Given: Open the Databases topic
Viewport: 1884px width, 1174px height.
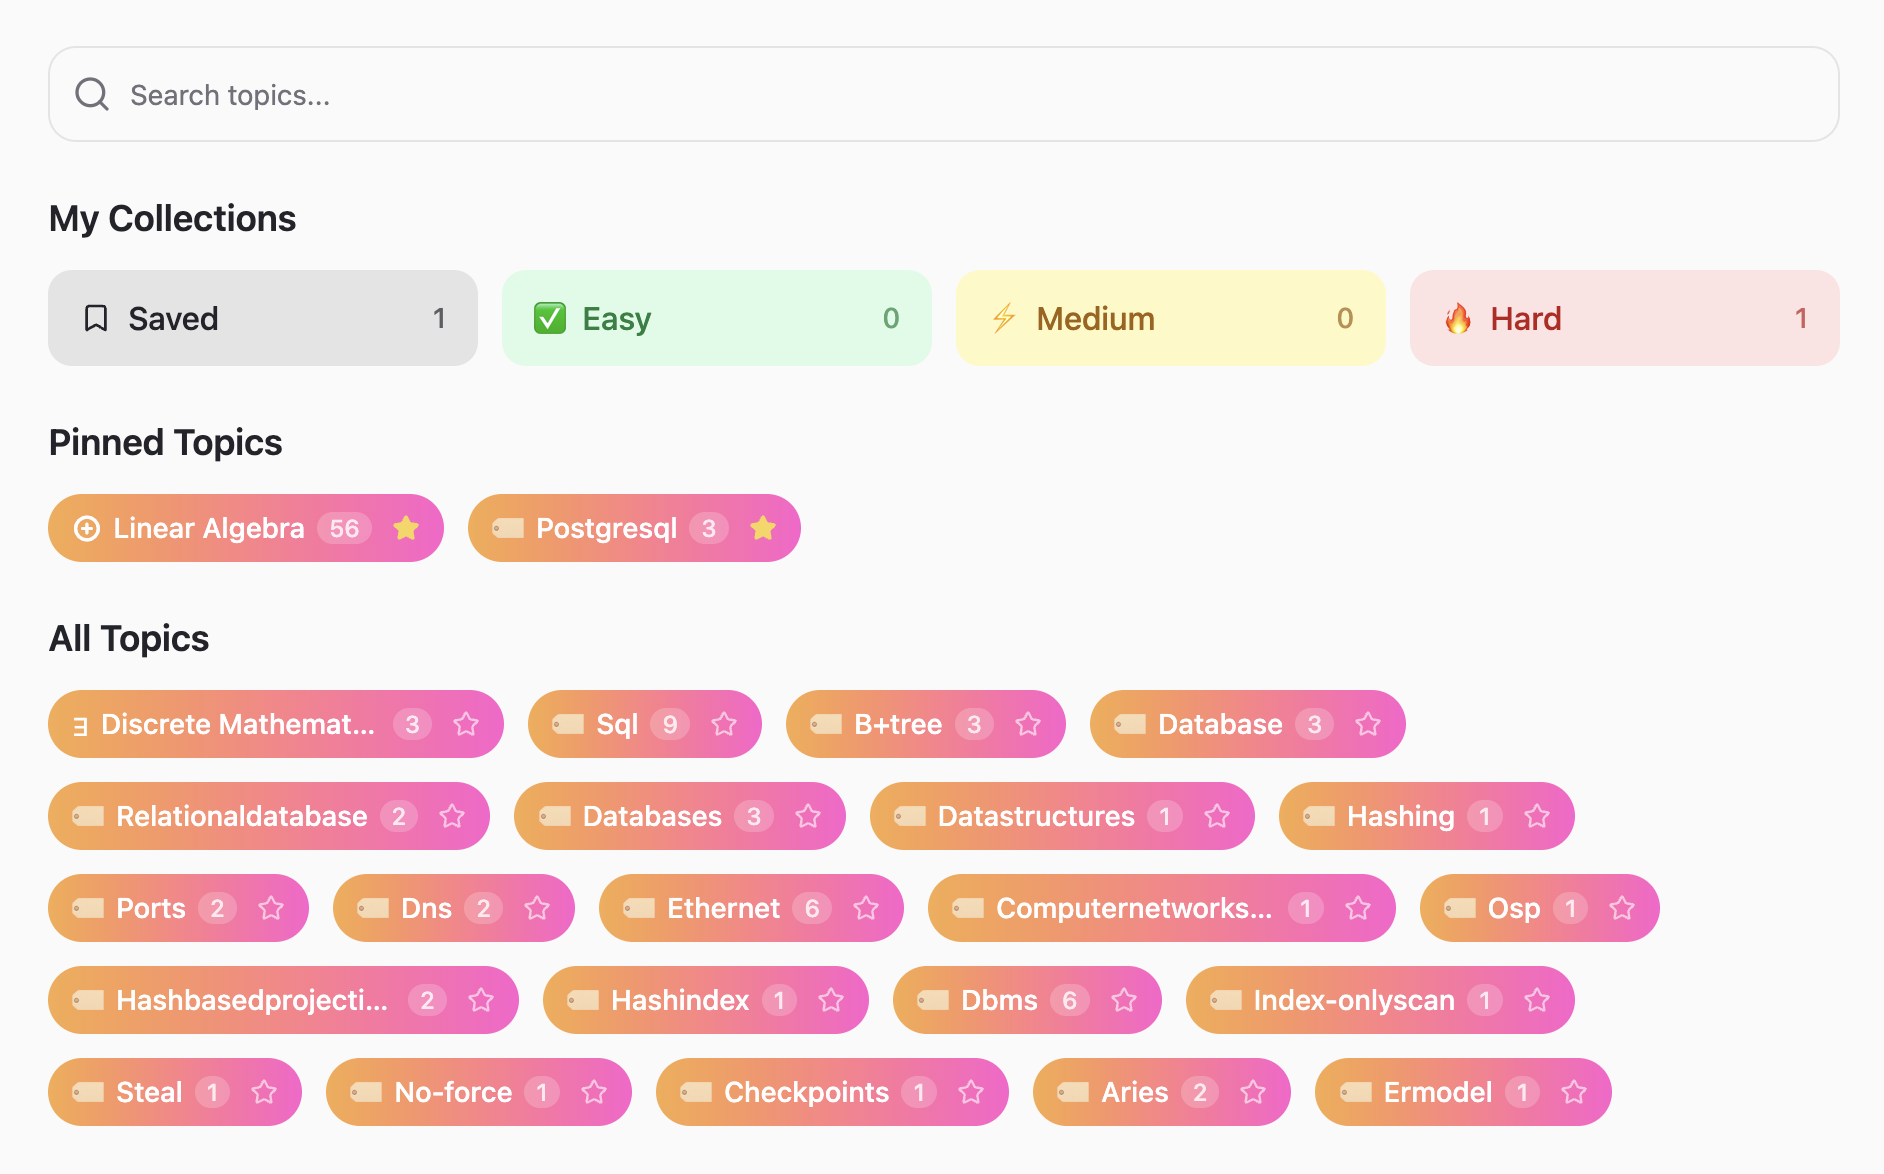Looking at the screenshot, I should pos(680,816).
